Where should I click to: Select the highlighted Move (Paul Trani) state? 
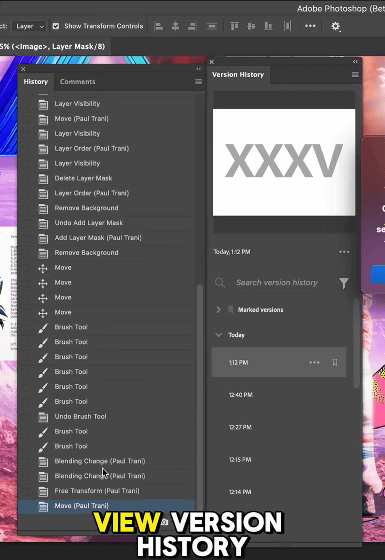pos(106,506)
